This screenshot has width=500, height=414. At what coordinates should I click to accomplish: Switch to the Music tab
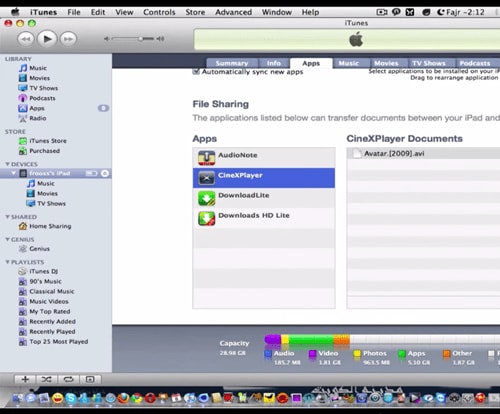[349, 63]
